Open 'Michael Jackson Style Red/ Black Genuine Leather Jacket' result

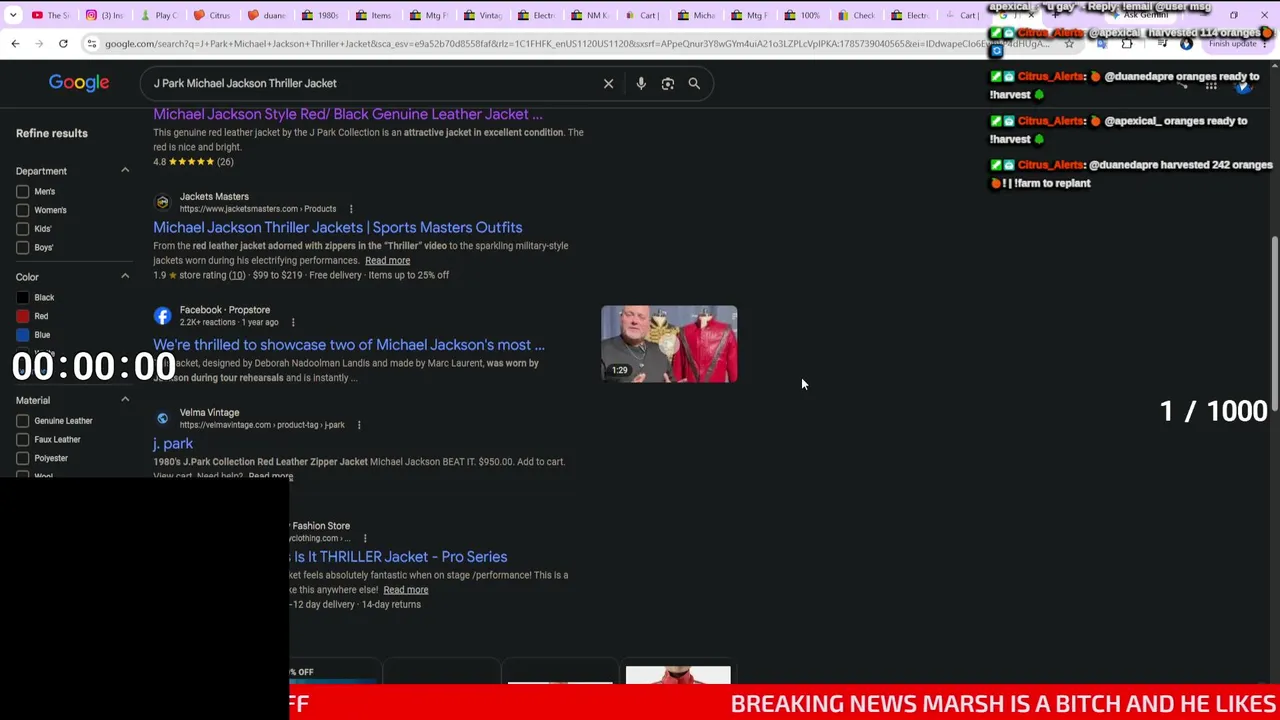tap(348, 114)
